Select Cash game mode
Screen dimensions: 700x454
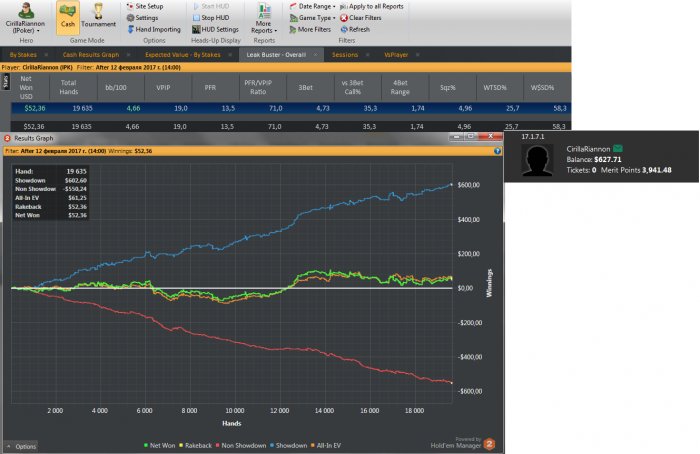[69, 15]
